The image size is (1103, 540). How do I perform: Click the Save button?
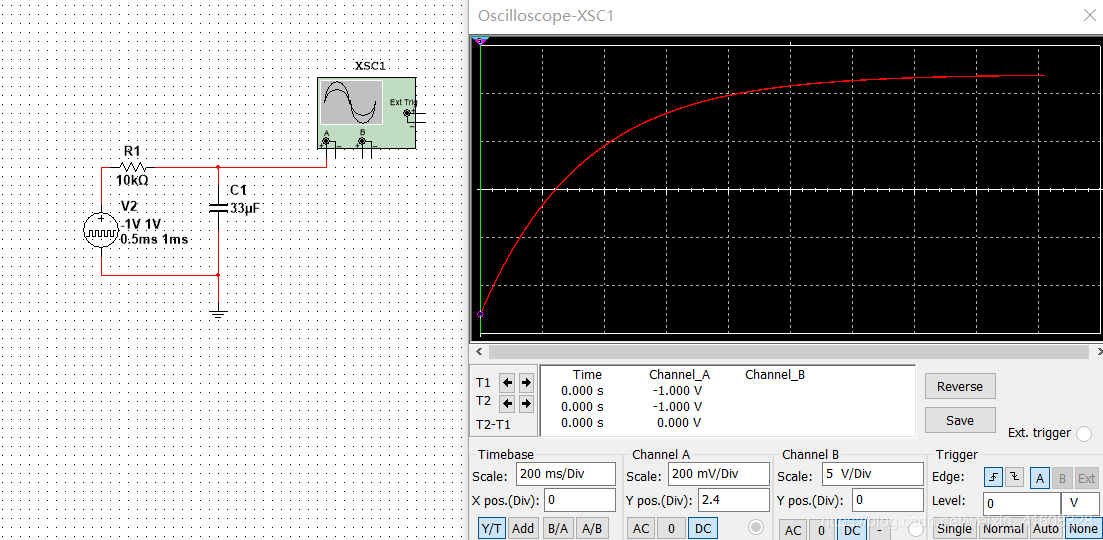pos(959,420)
